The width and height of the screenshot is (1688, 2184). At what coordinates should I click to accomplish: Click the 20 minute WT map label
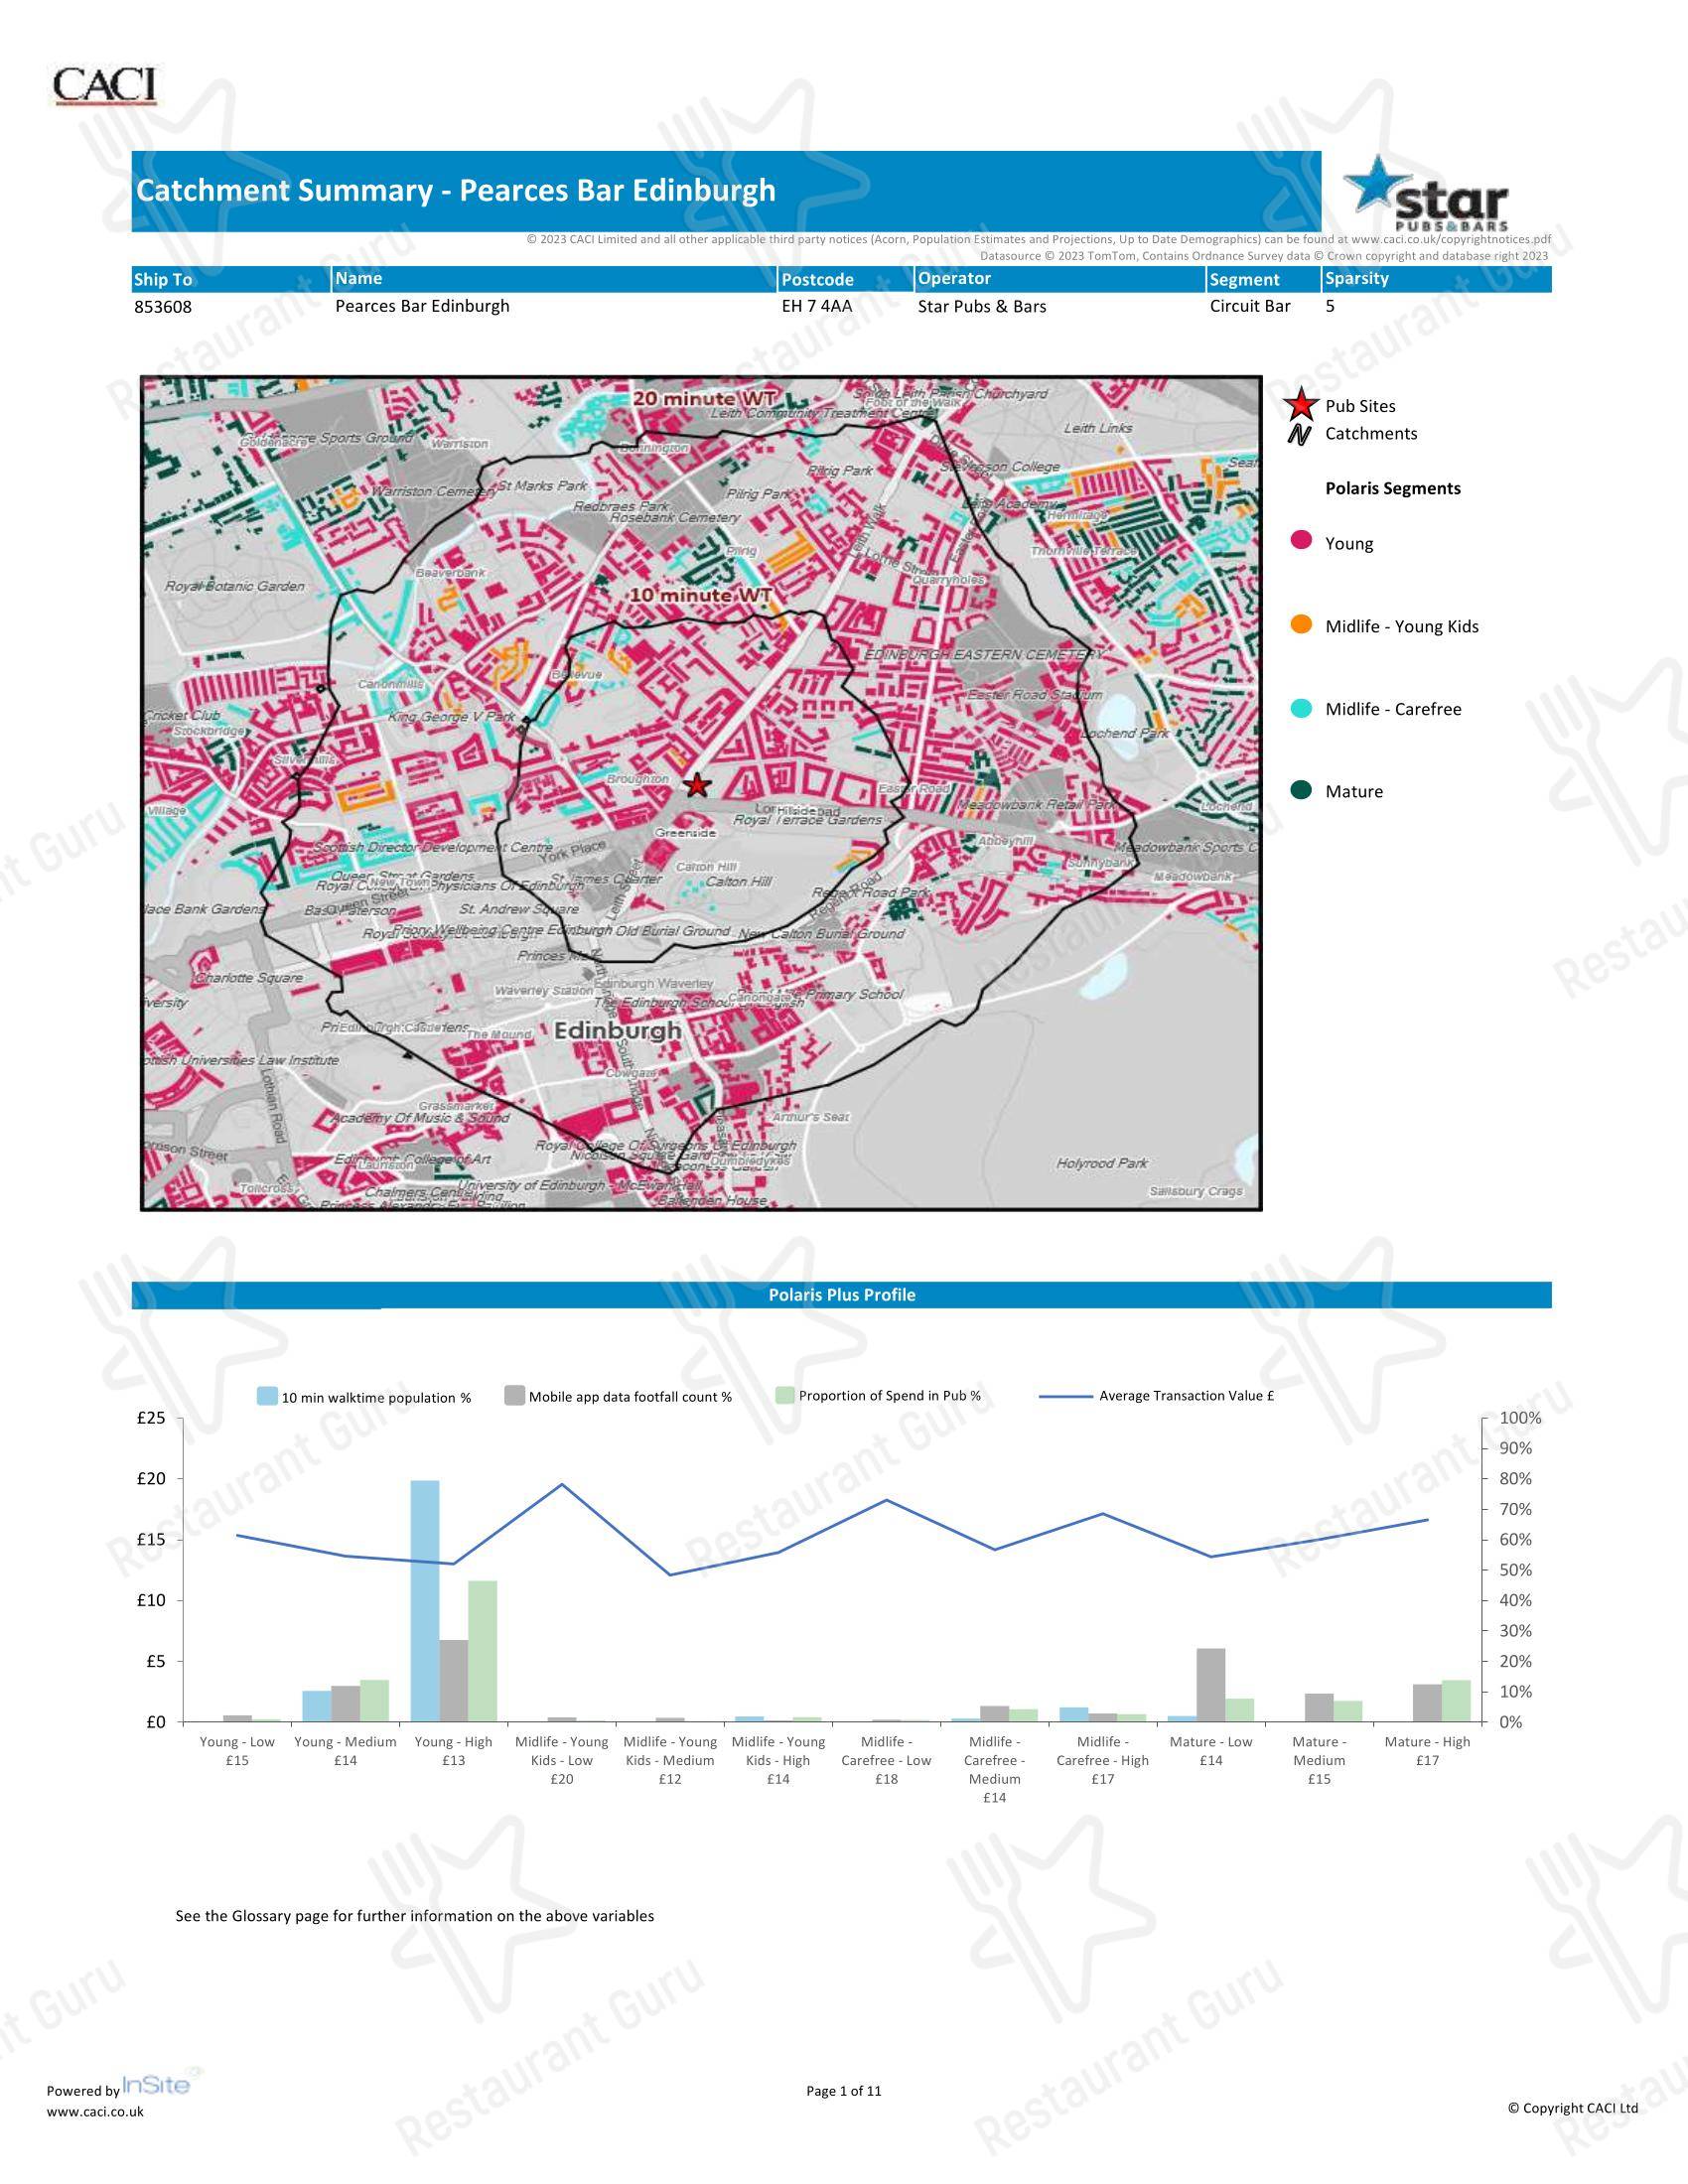point(706,398)
